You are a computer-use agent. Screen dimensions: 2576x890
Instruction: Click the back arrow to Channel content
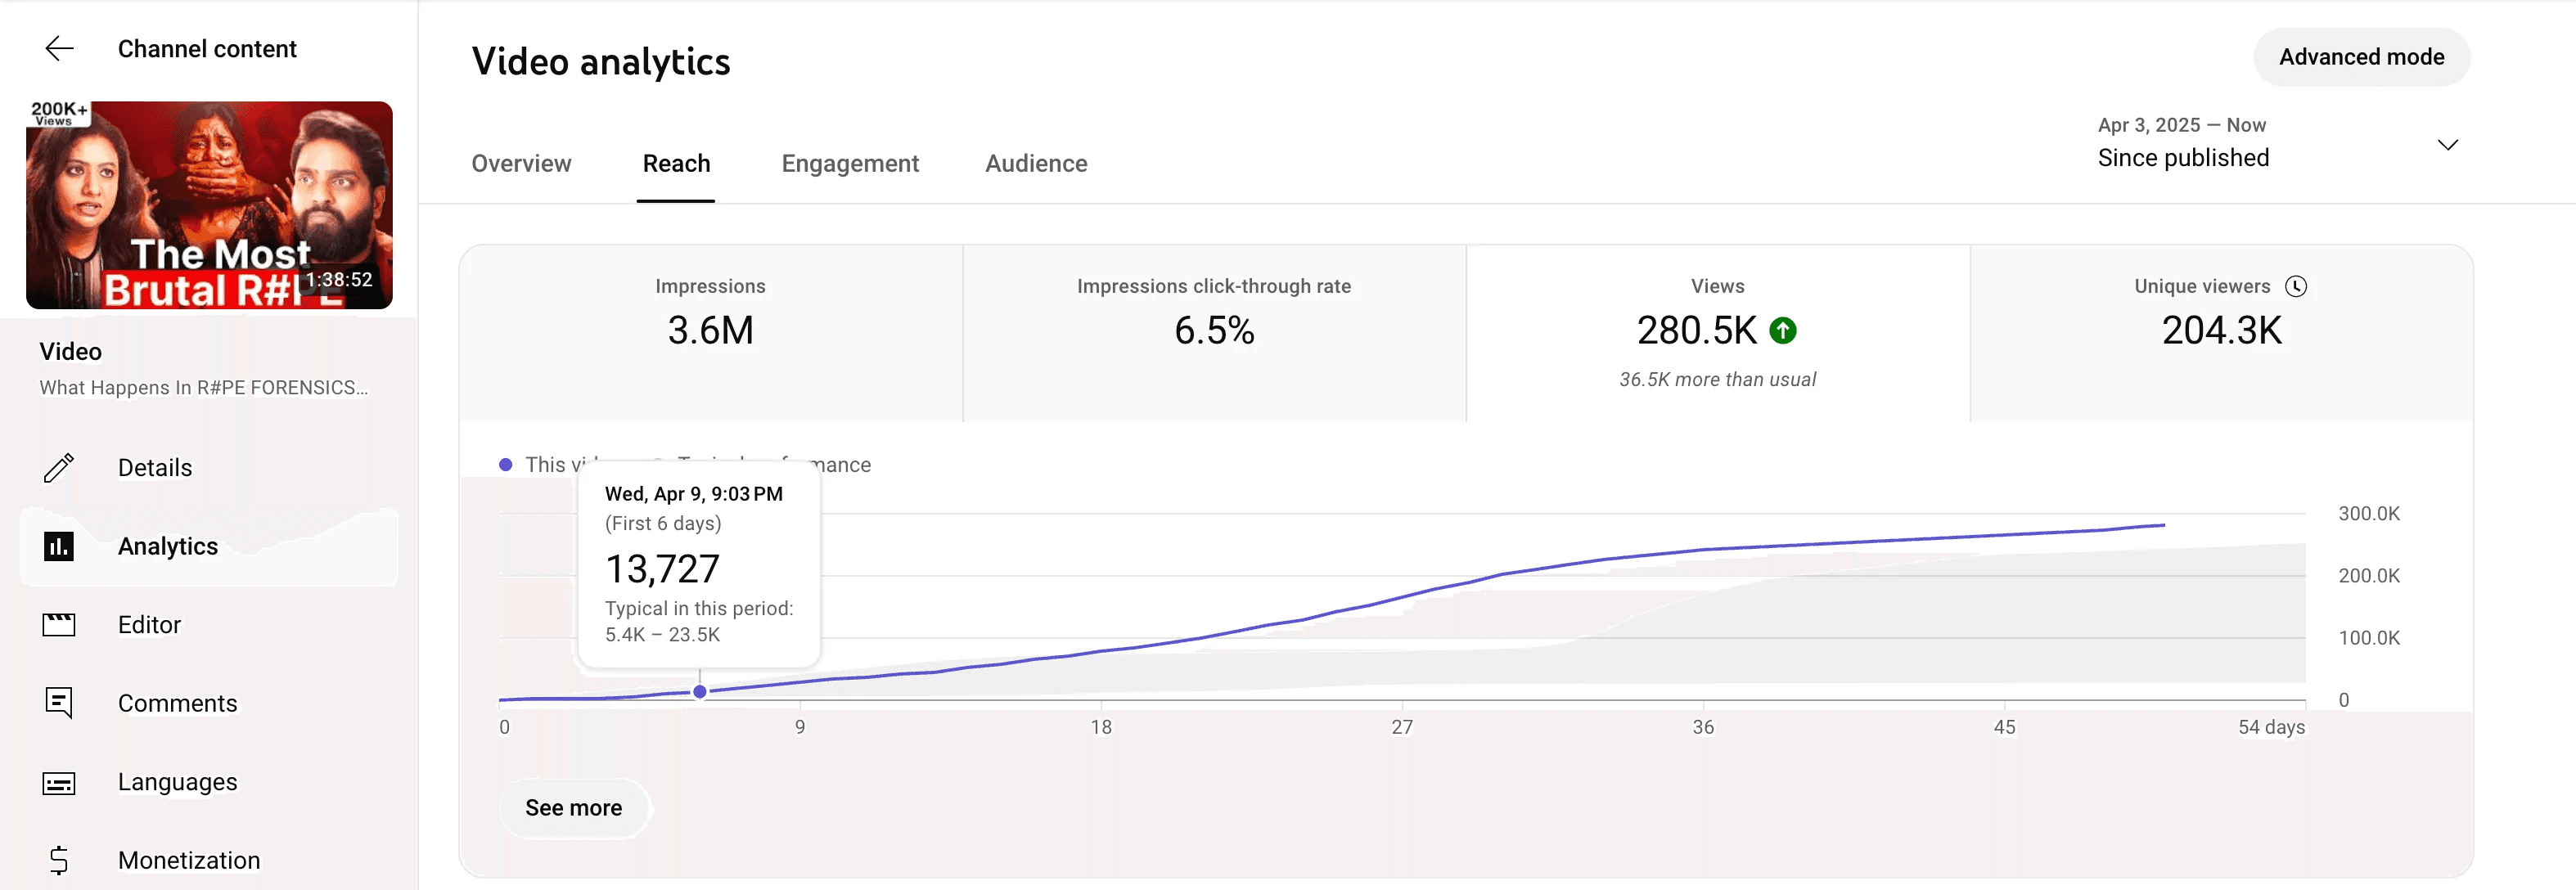click(x=60, y=48)
